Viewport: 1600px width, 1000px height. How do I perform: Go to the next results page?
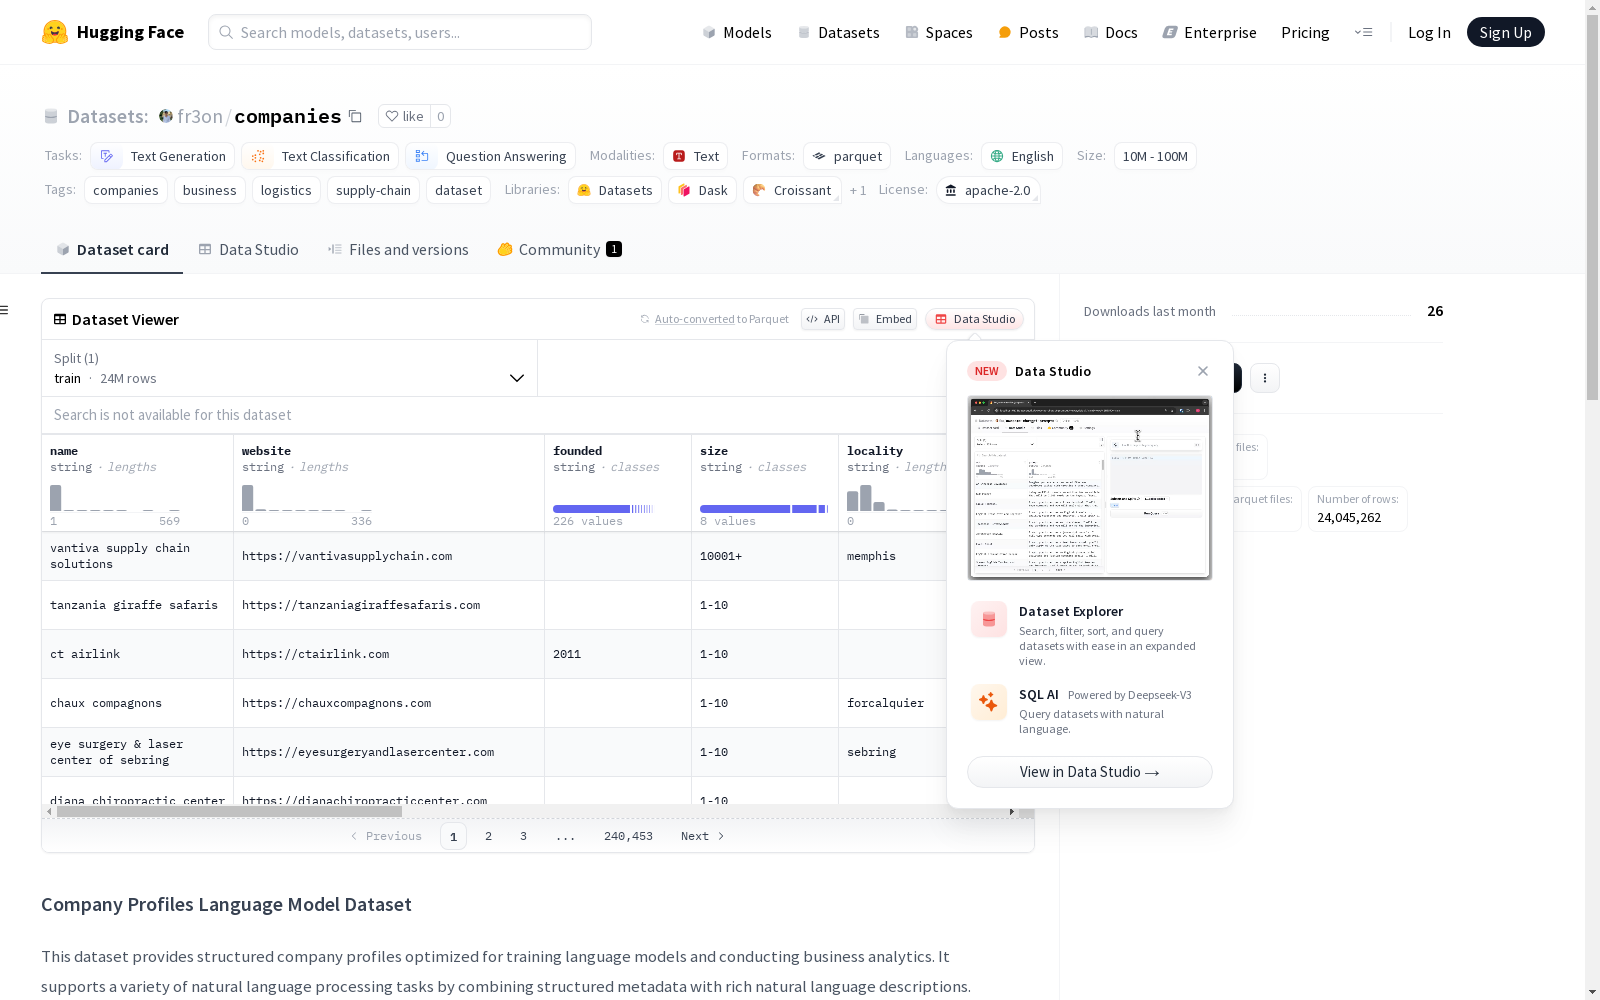[x=702, y=836]
